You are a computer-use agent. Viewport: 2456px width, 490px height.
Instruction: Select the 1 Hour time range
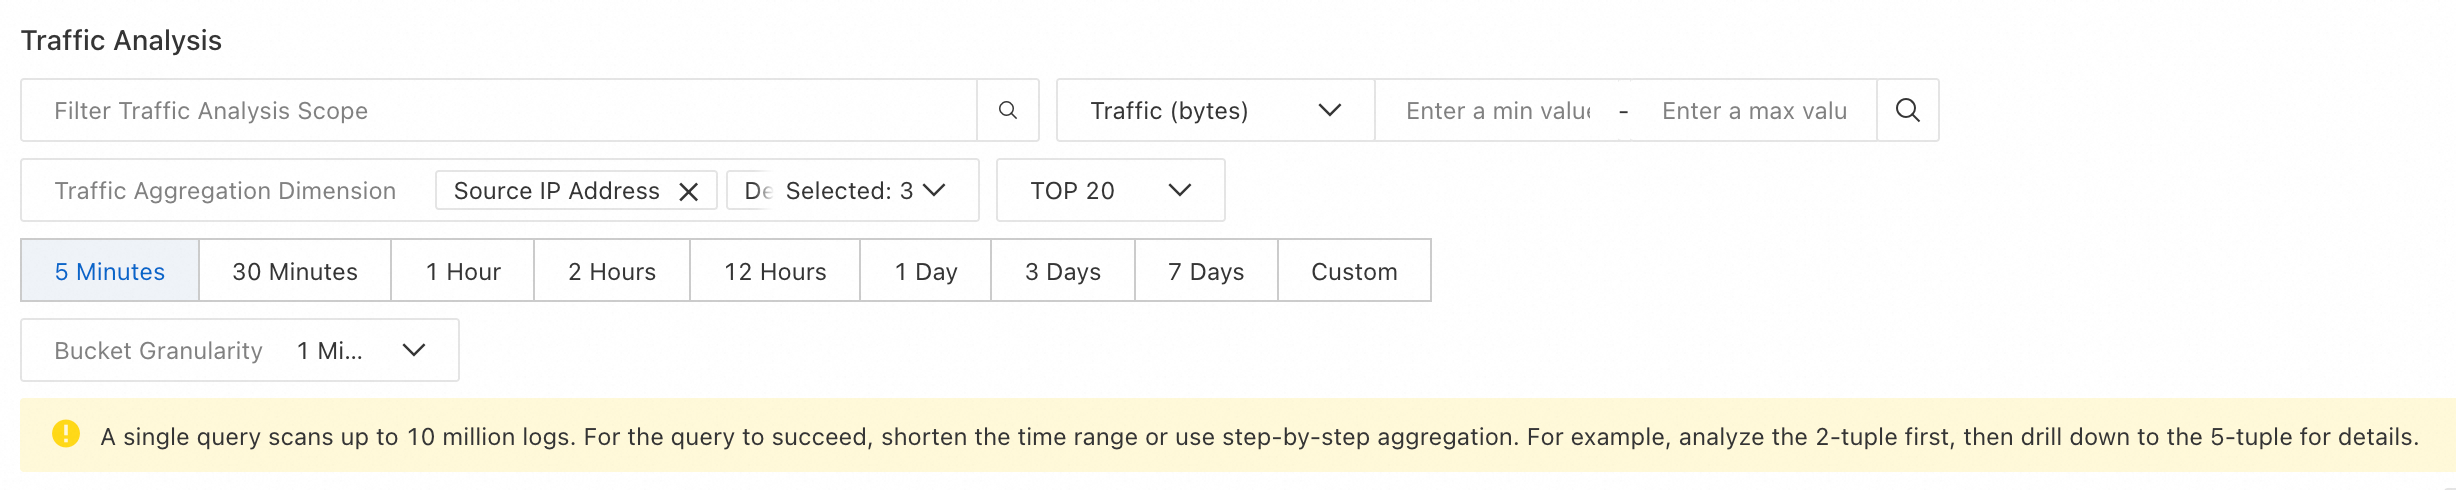pyautogui.click(x=463, y=271)
